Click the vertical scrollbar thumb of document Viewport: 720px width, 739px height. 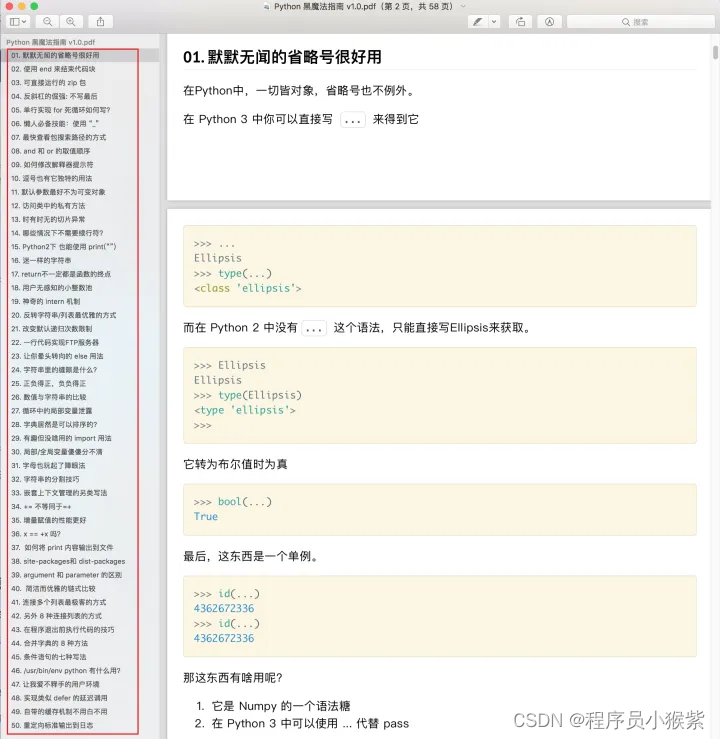coord(715,52)
